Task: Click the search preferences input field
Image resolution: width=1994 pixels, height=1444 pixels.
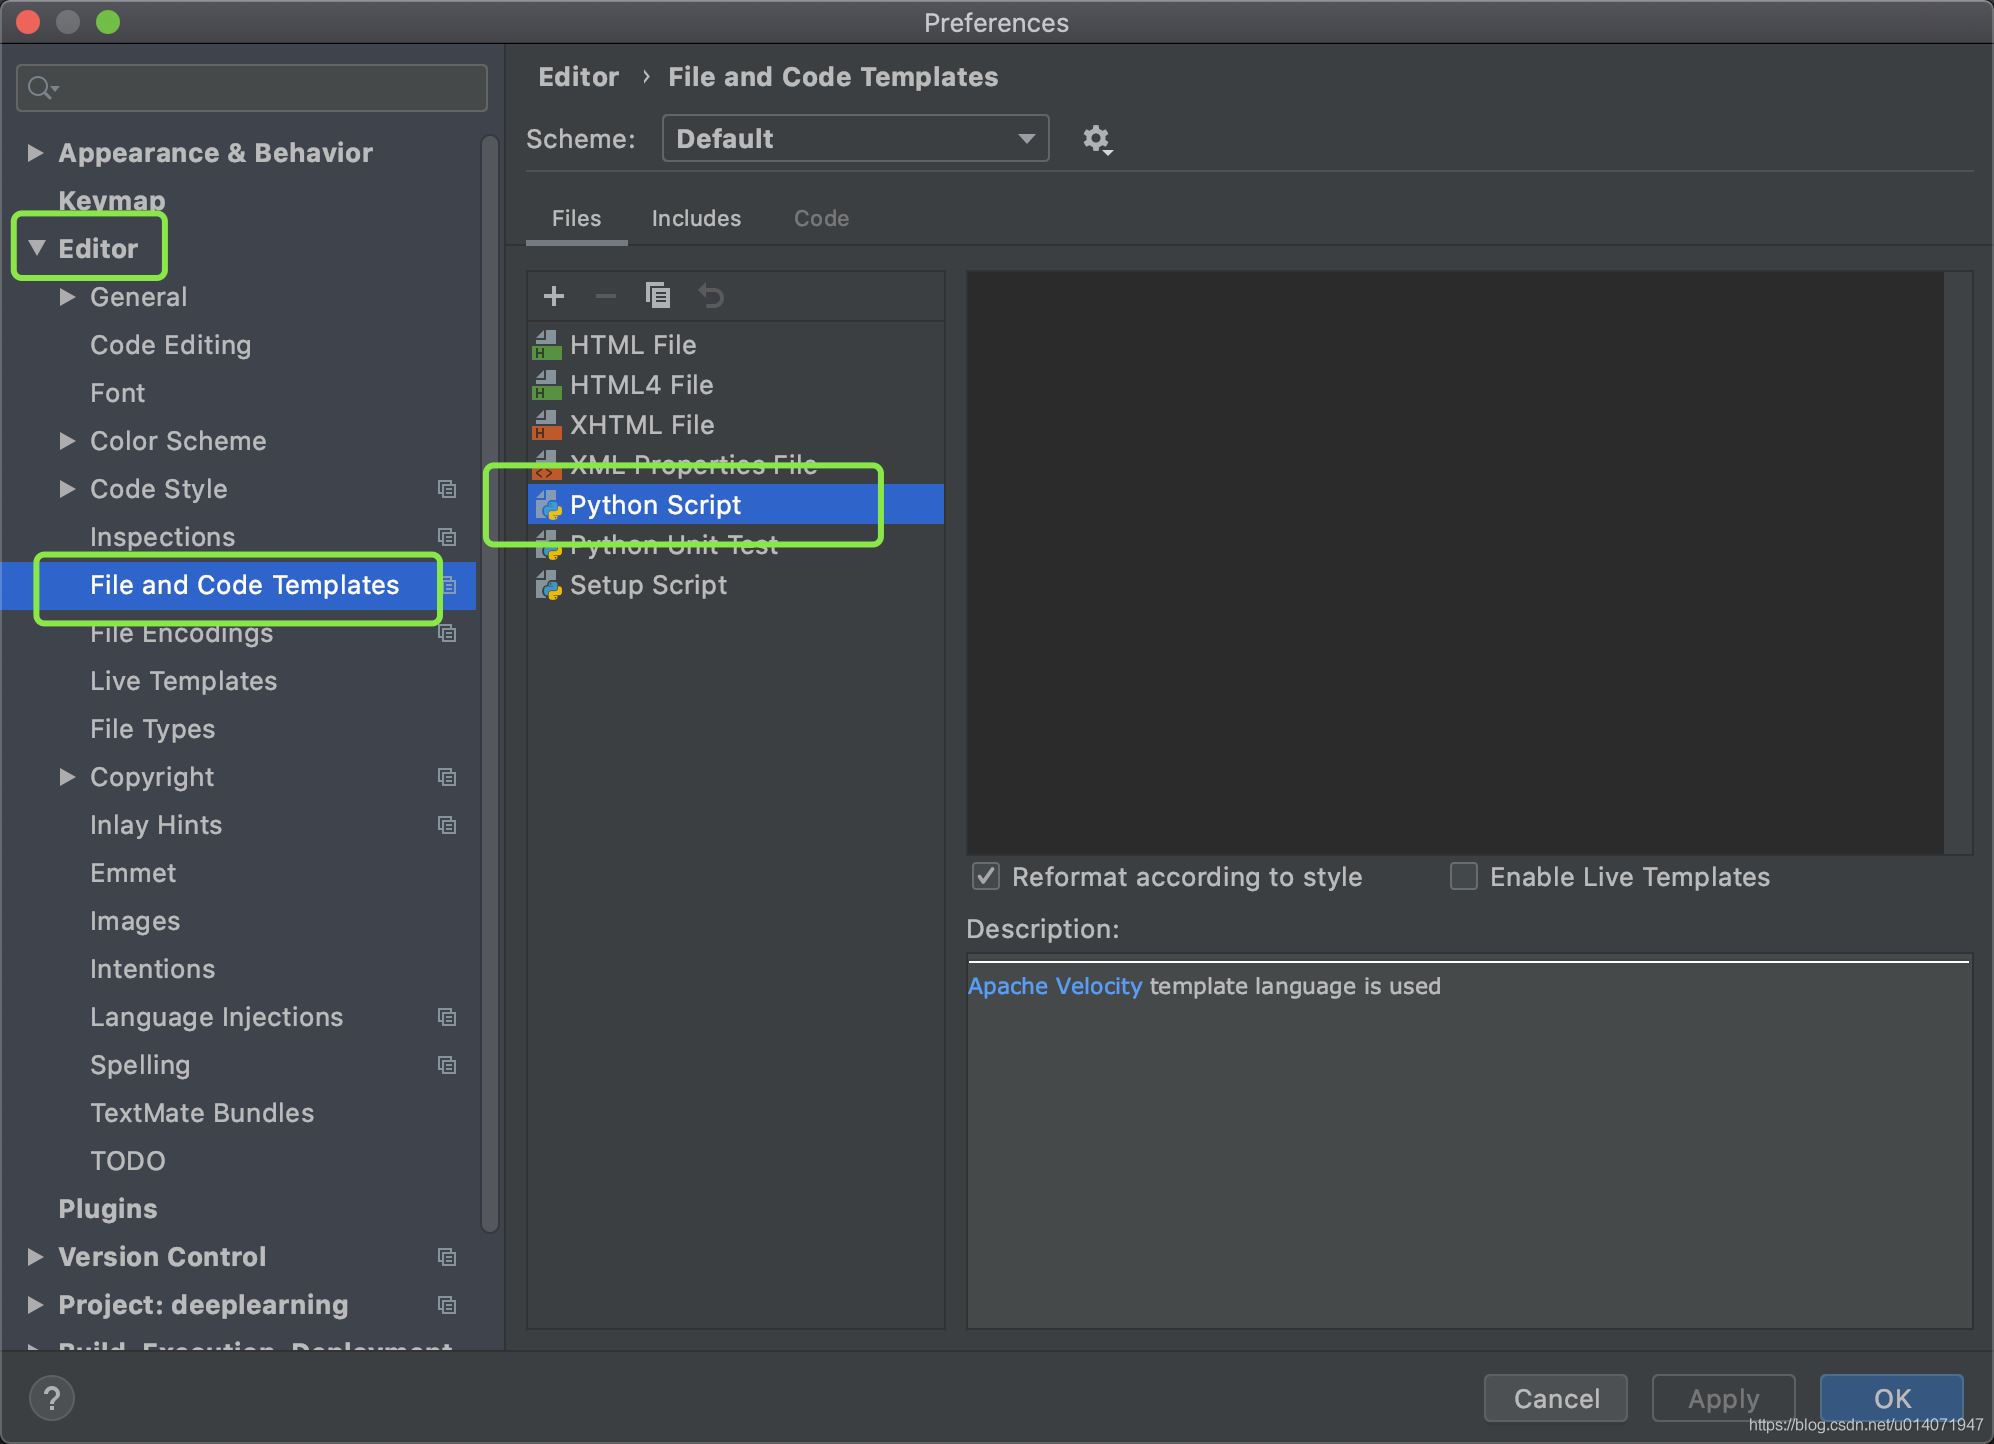Action: [x=252, y=87]
